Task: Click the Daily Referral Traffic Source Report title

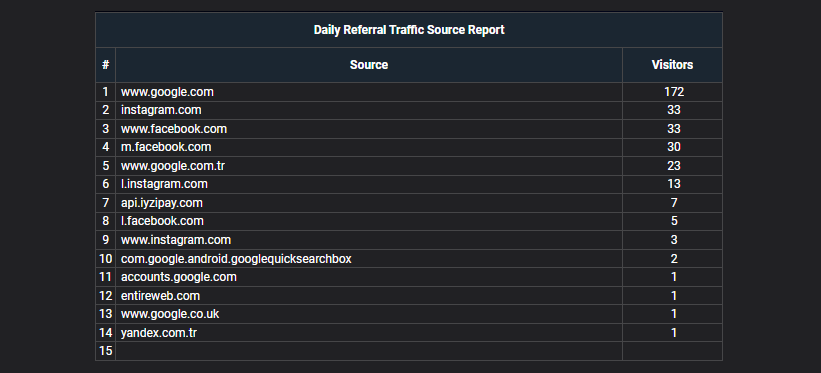Action: tap(409, 30)
